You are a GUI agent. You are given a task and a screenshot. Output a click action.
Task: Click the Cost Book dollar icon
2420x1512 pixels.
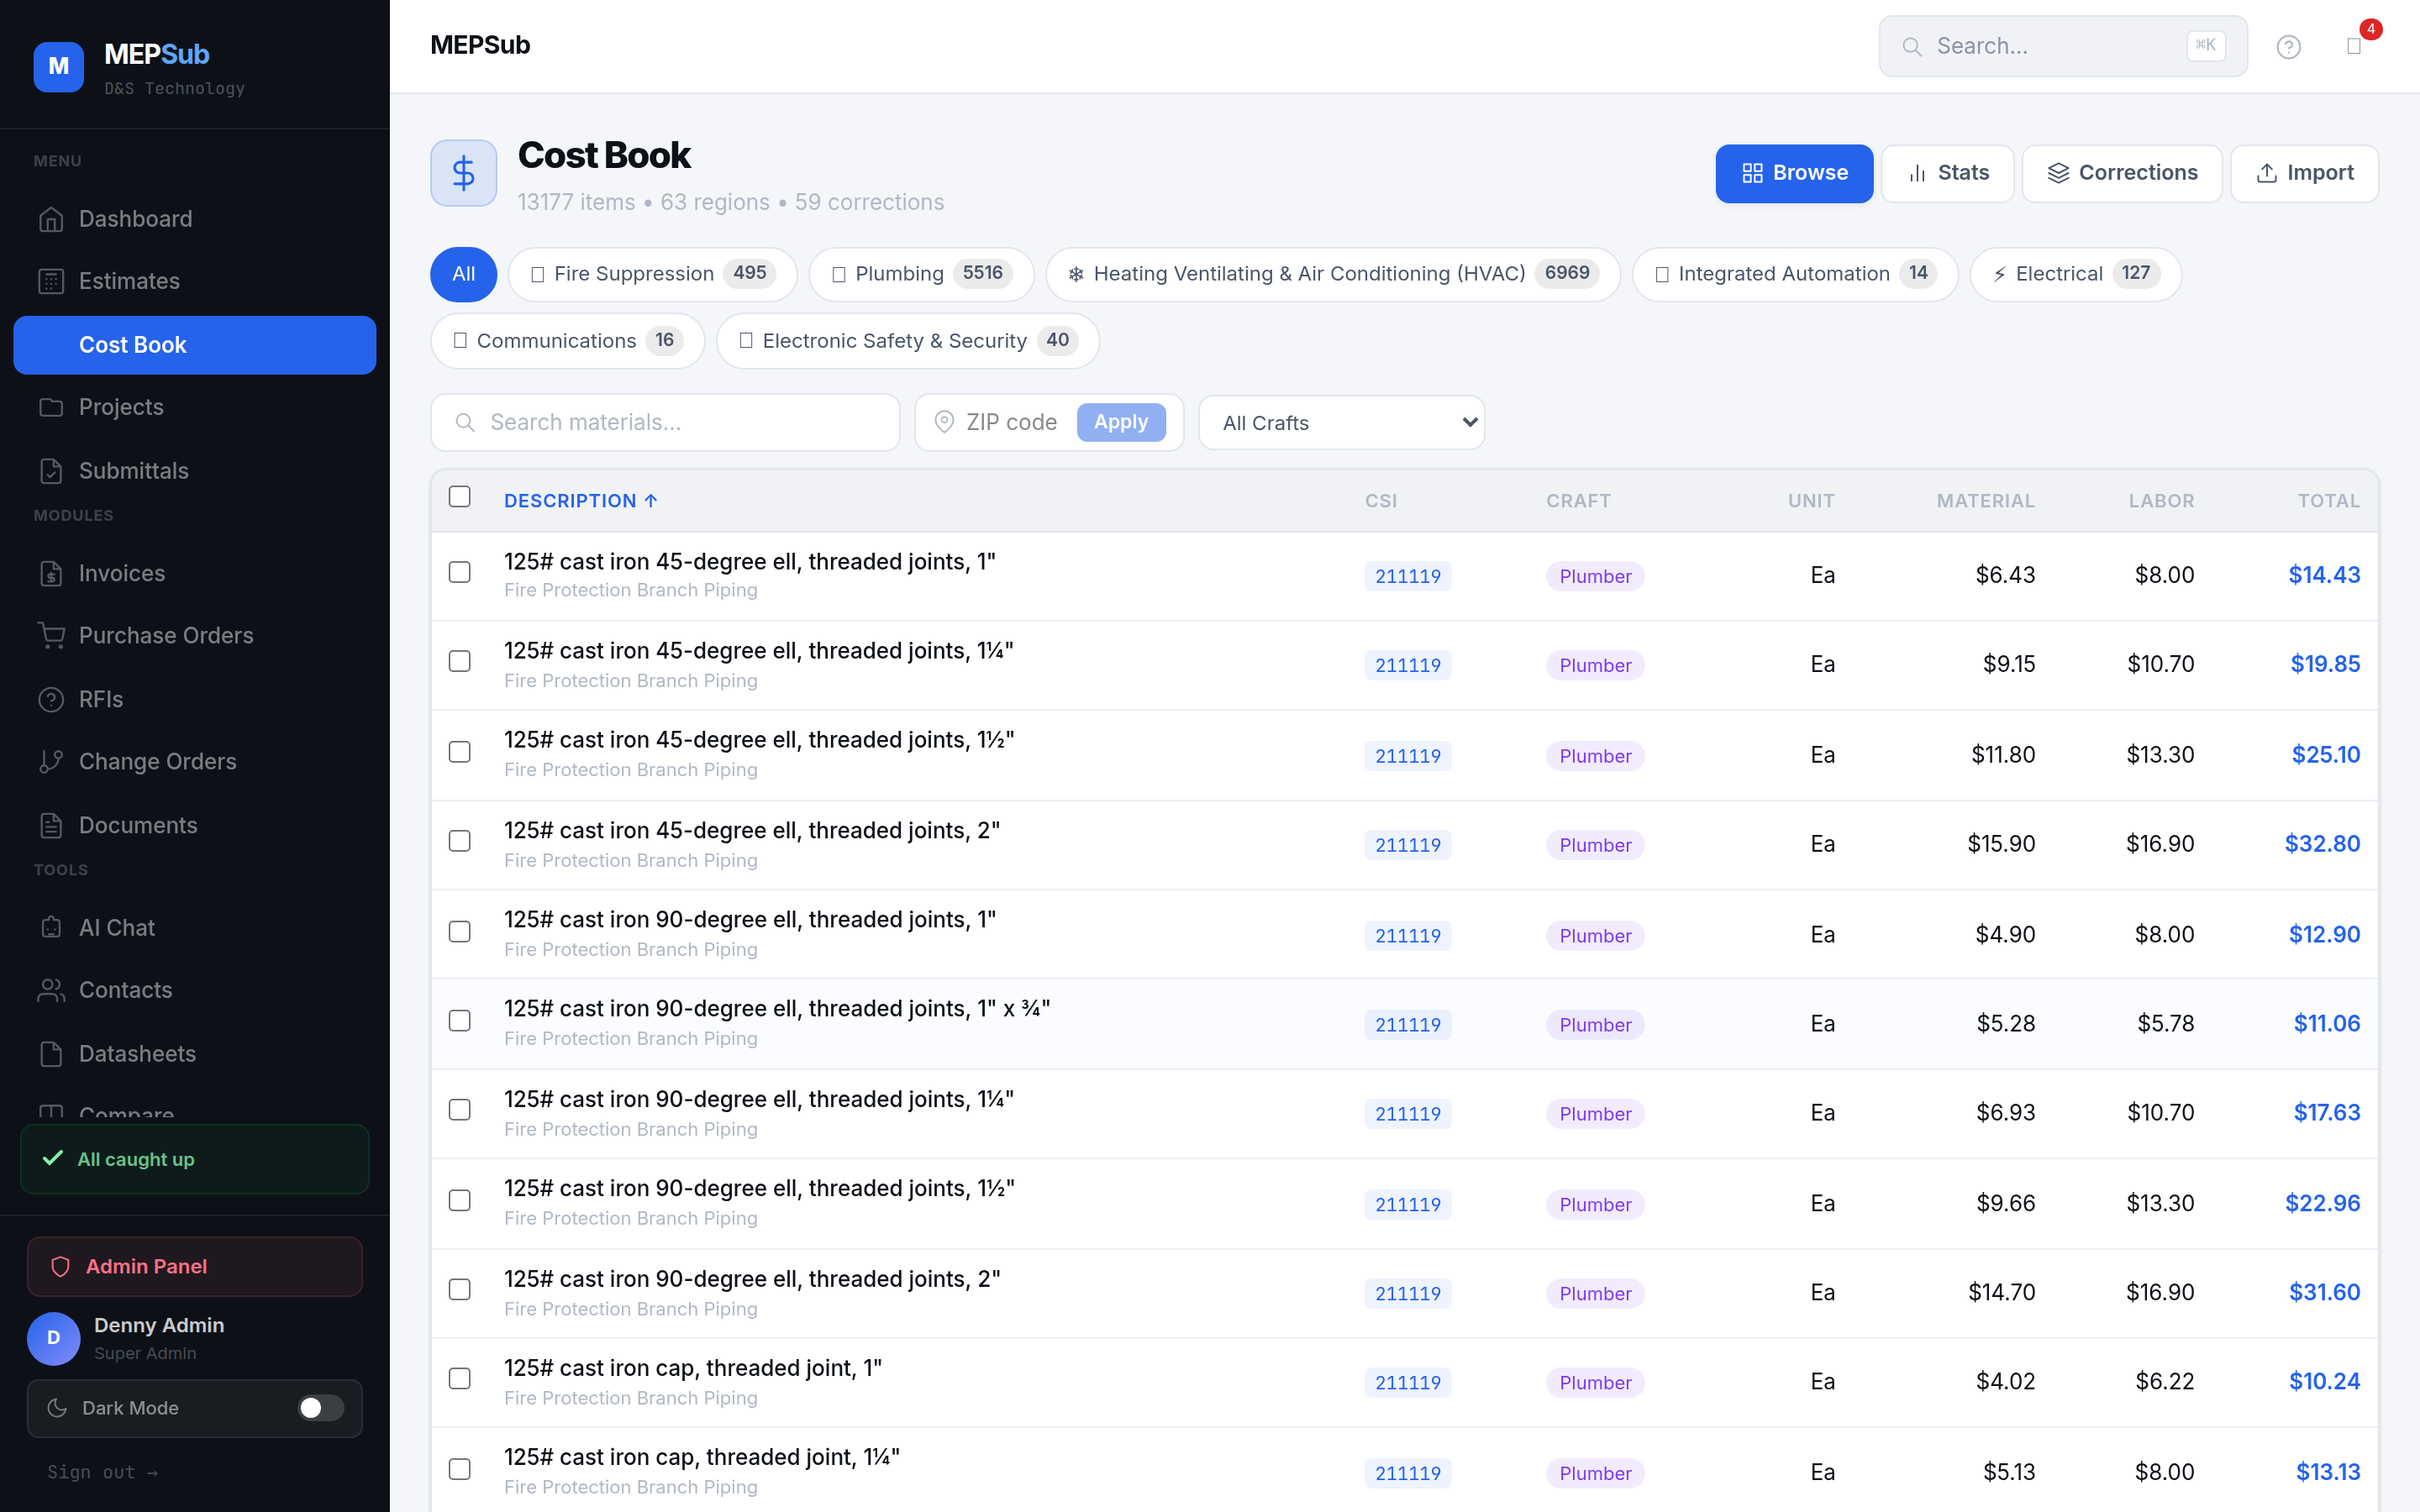(464, 173)
